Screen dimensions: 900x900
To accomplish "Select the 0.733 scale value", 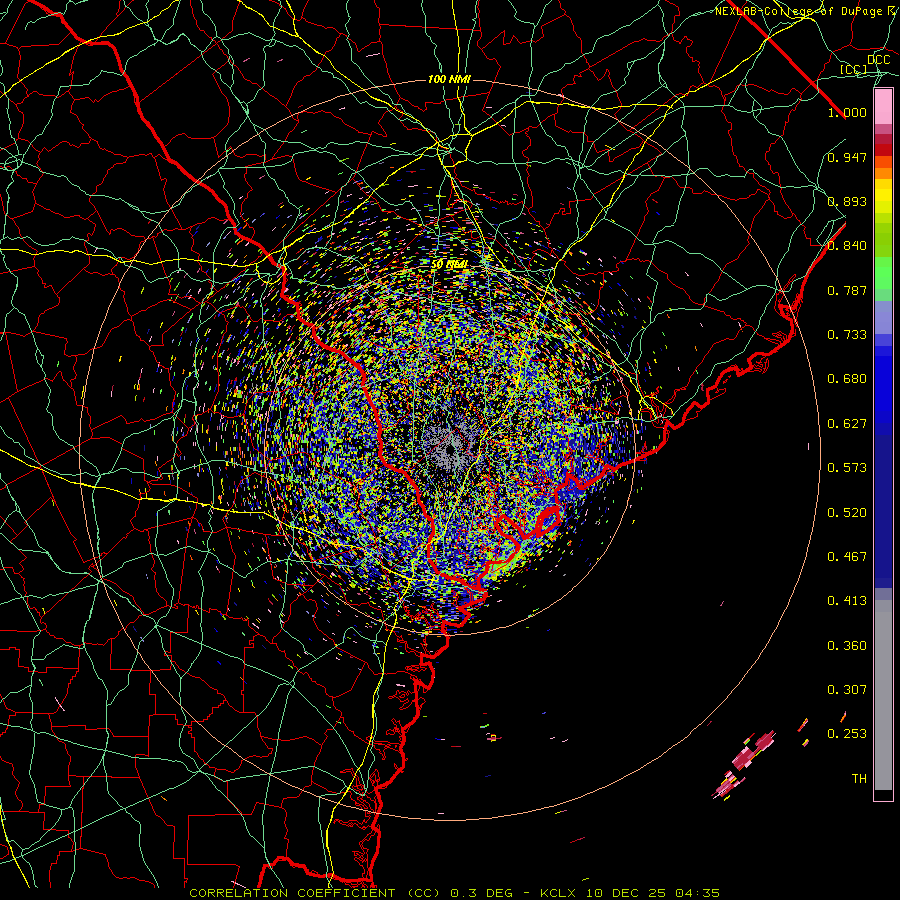I will pos(847,335).
